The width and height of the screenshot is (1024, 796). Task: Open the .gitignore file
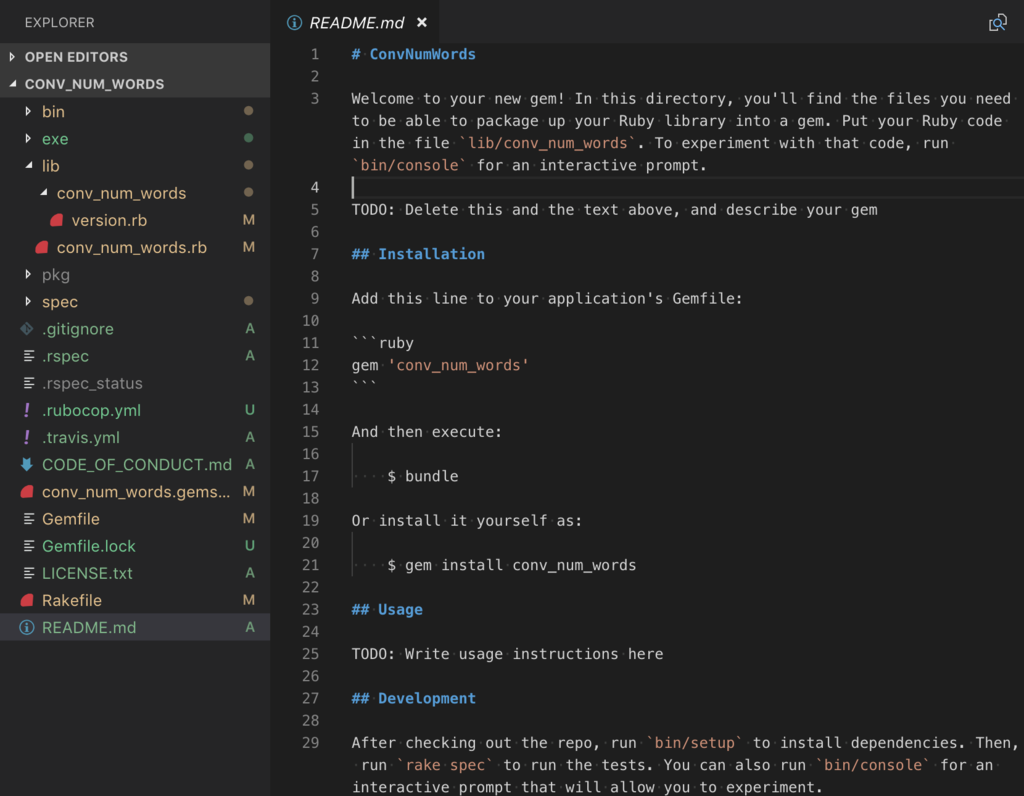78,329
